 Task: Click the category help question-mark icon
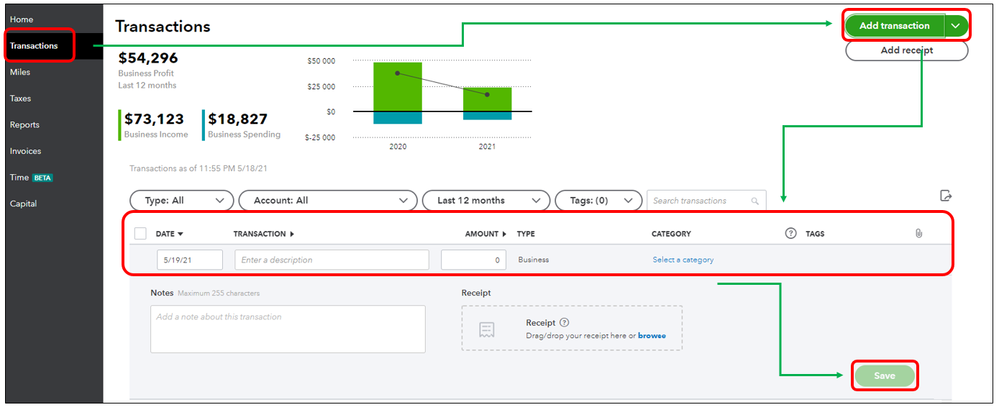pyautogui.click(x=791, y=234)
